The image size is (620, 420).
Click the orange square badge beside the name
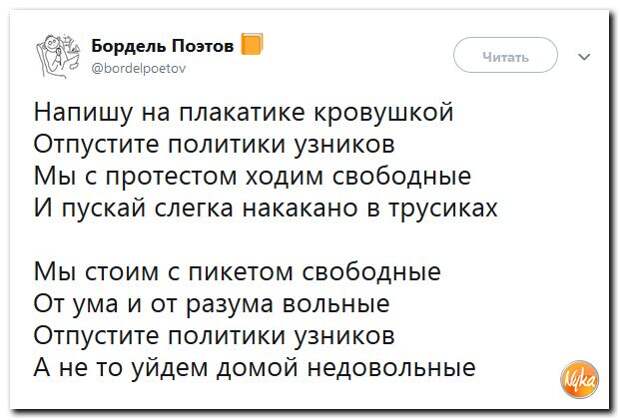click(x=251, y=44)
